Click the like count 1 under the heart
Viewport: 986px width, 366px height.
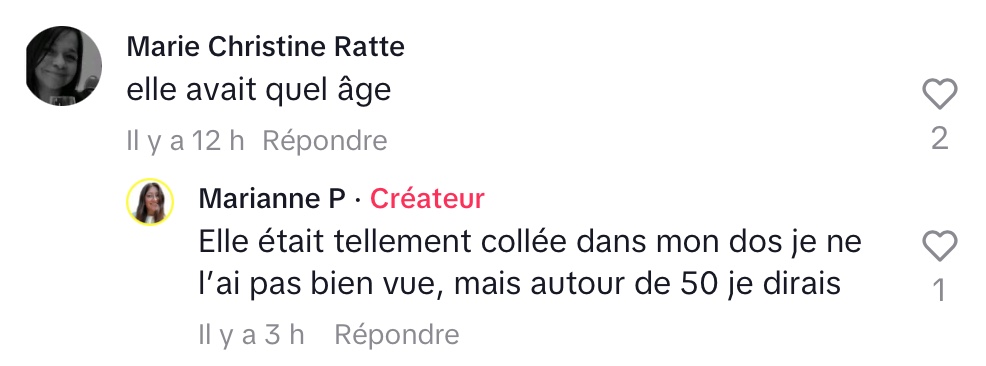(939, 291)
